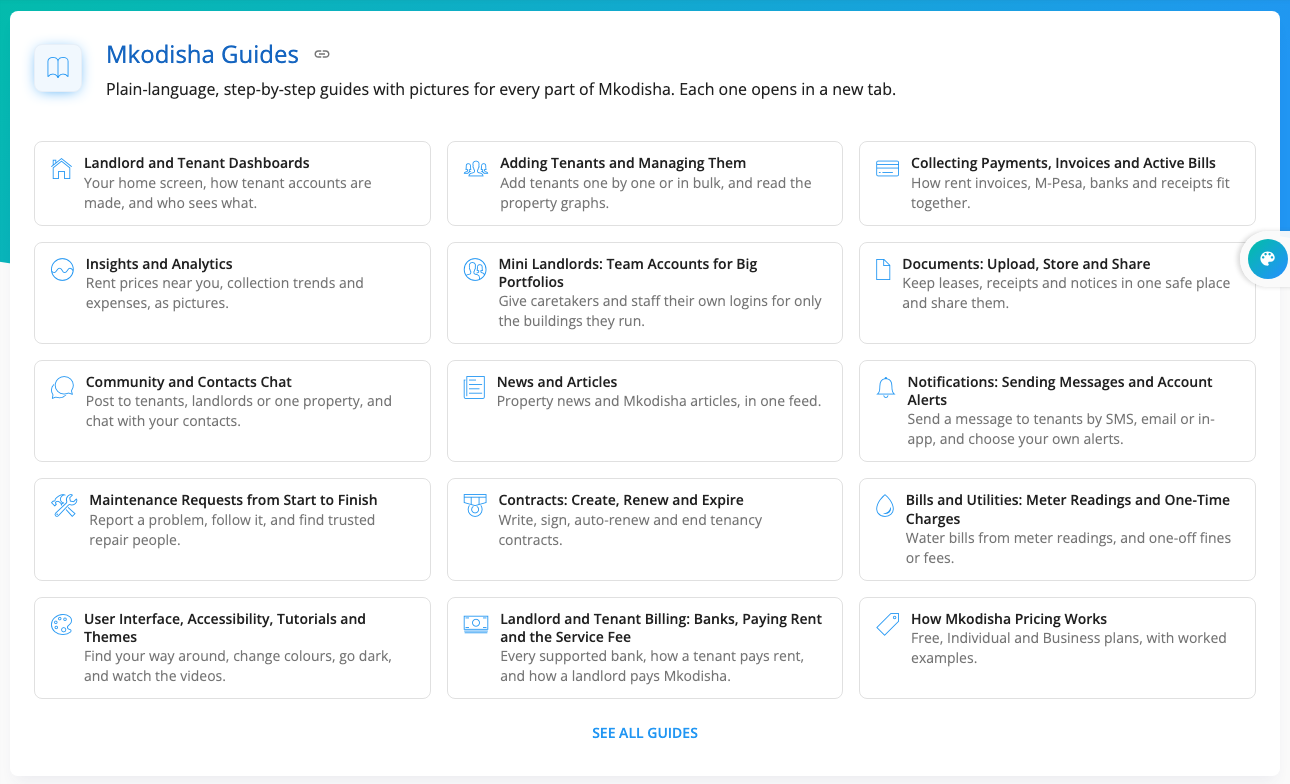Open Notifications: Sending Messages and Account Alerts
Image resolution: width=1290 pixels, height=784 pixels.
pyautogui.click(x=1060, y=391)
